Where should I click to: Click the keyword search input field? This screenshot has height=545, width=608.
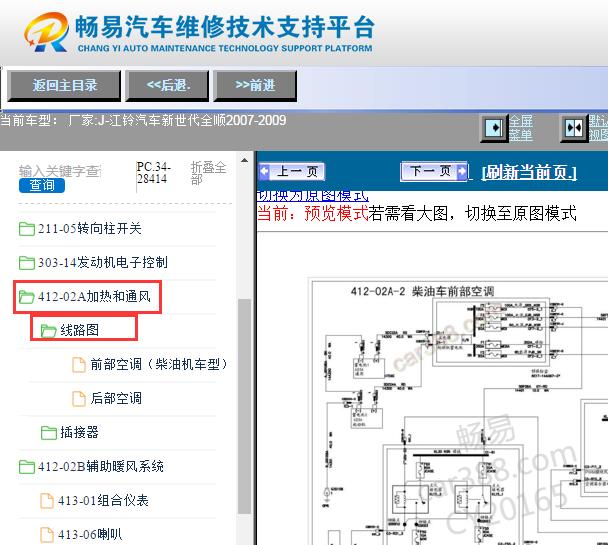(60, 171)
